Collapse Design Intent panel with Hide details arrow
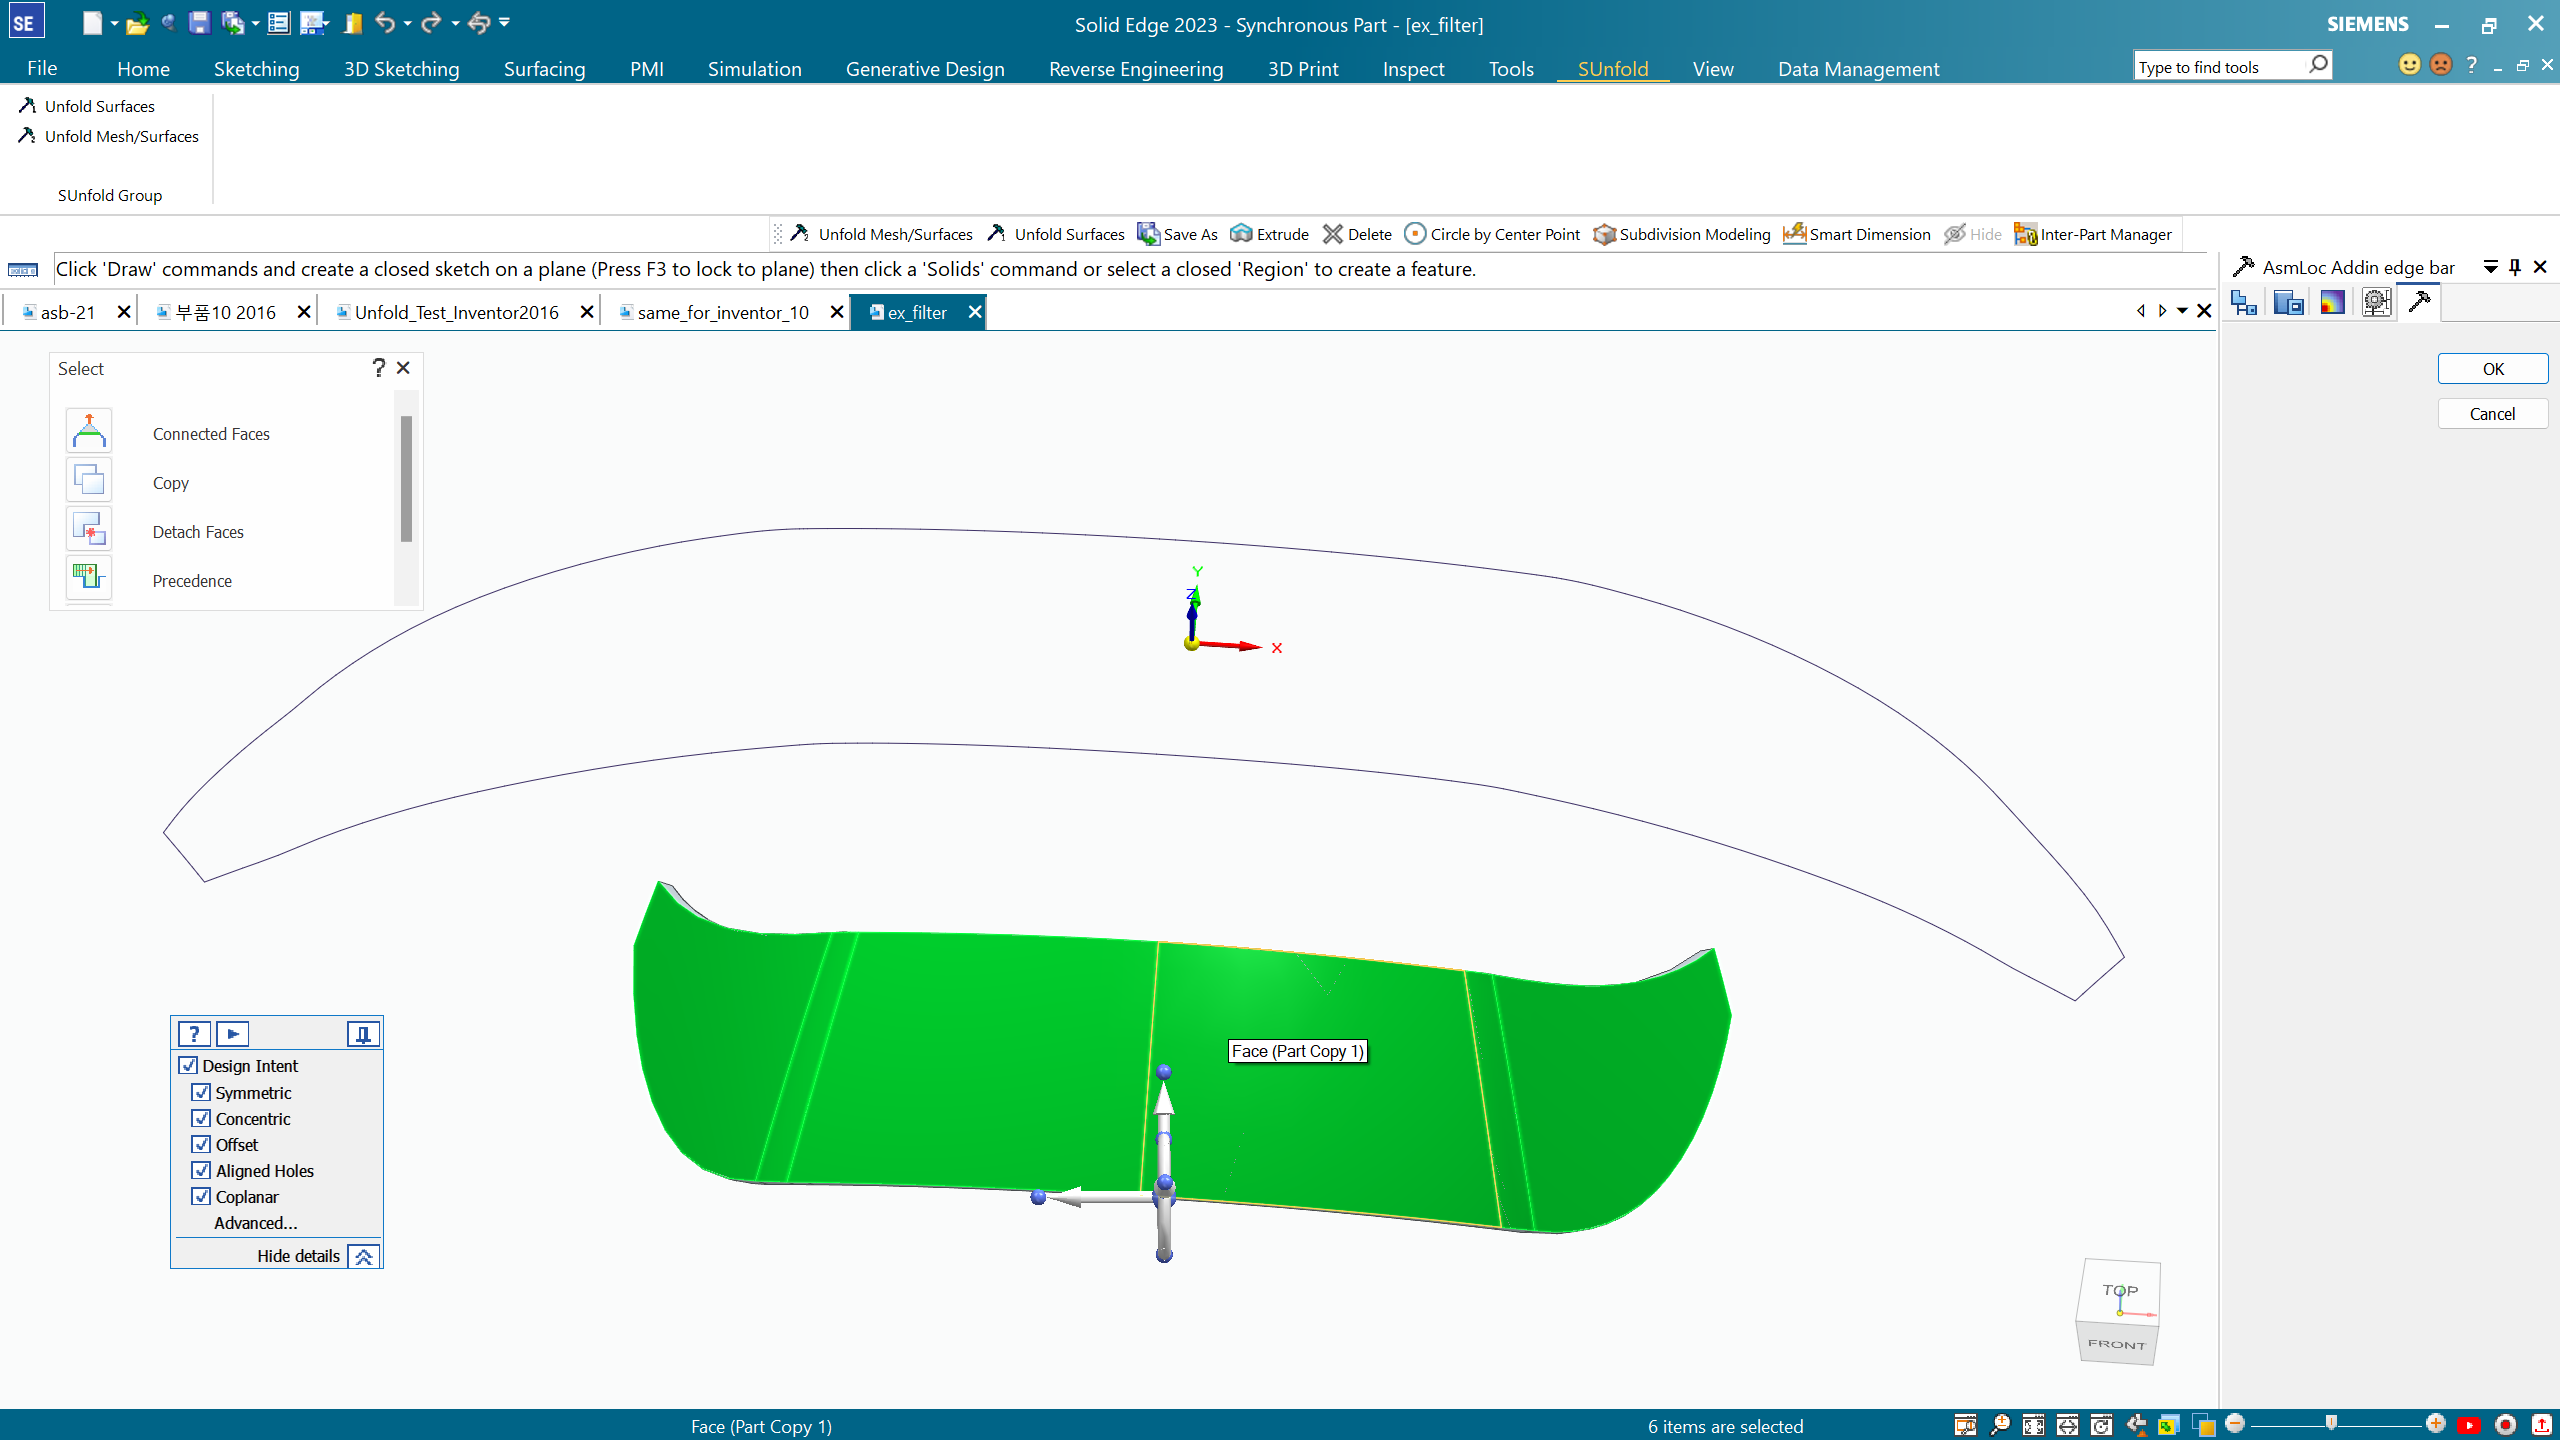The image size is (2560, 1440). point(364,1257)
